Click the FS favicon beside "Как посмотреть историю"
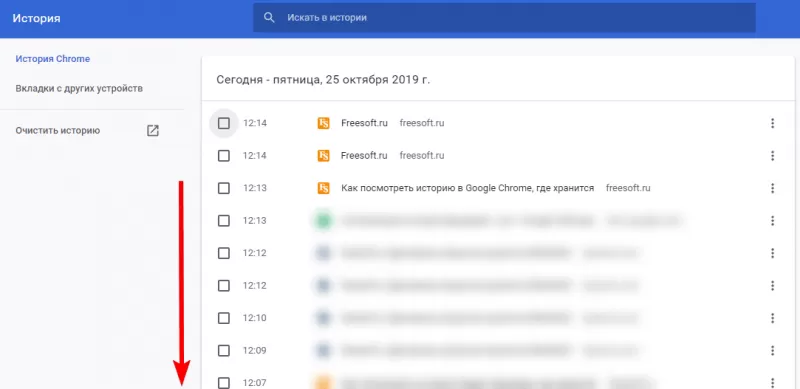Viewport: 800px width, 389px height. tap(323, 188)
